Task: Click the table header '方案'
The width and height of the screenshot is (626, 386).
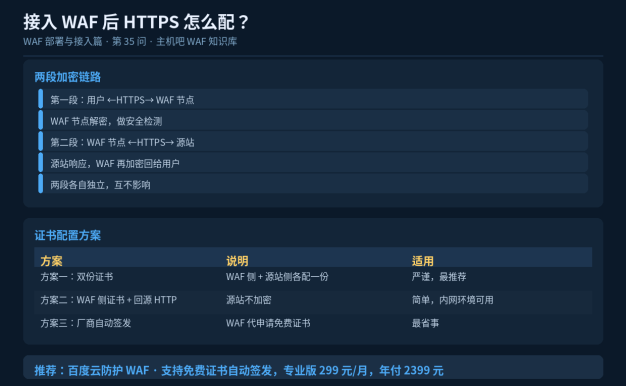Action: pos(52,261)
